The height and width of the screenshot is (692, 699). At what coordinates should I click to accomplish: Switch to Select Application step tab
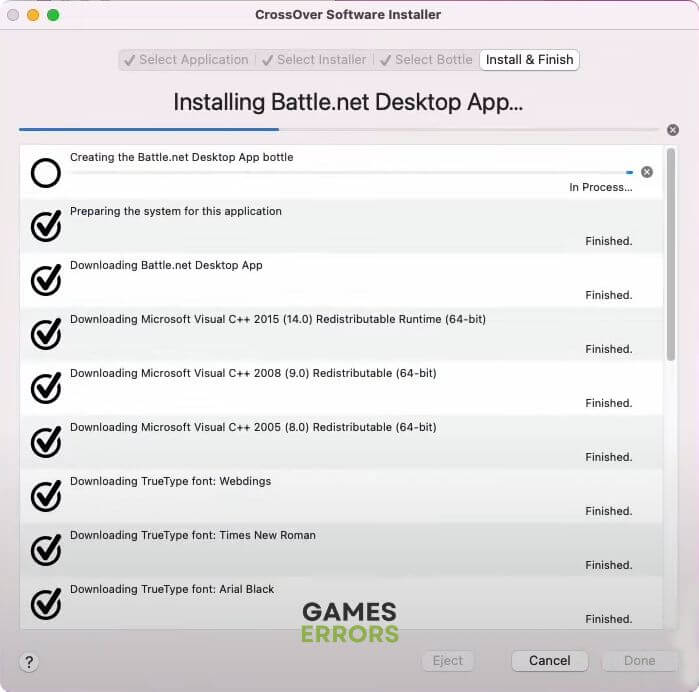187,60
